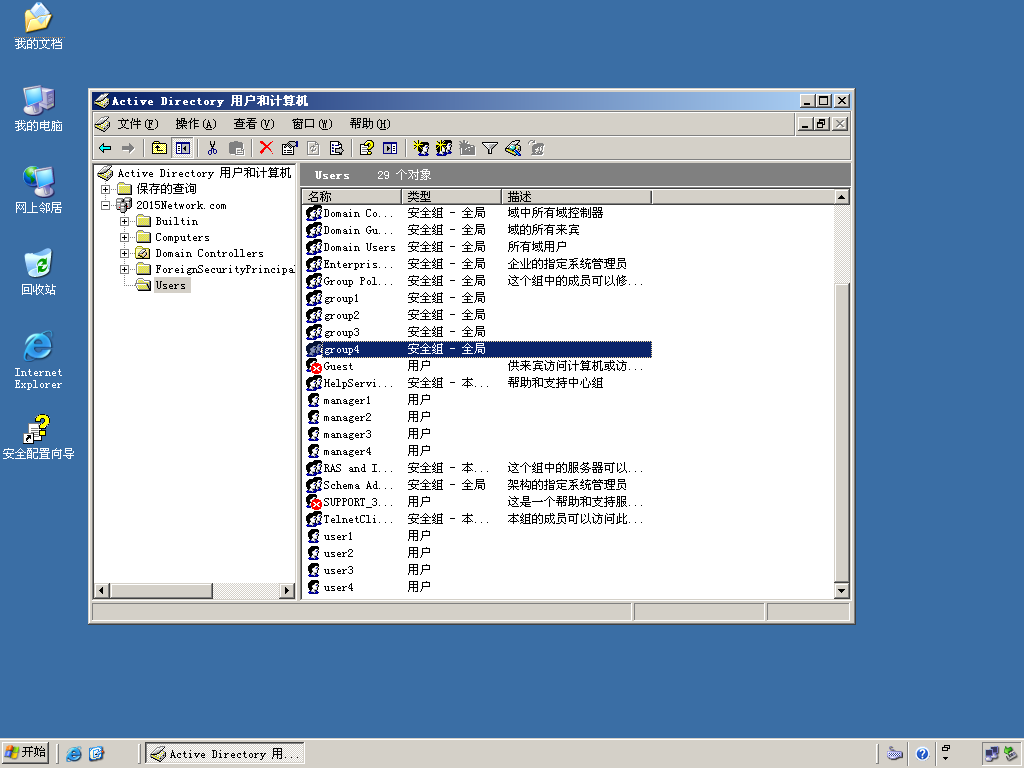Open the 文件(F) menu
Viewport: 1024px width, 768px height.
(x=138, y=124)
